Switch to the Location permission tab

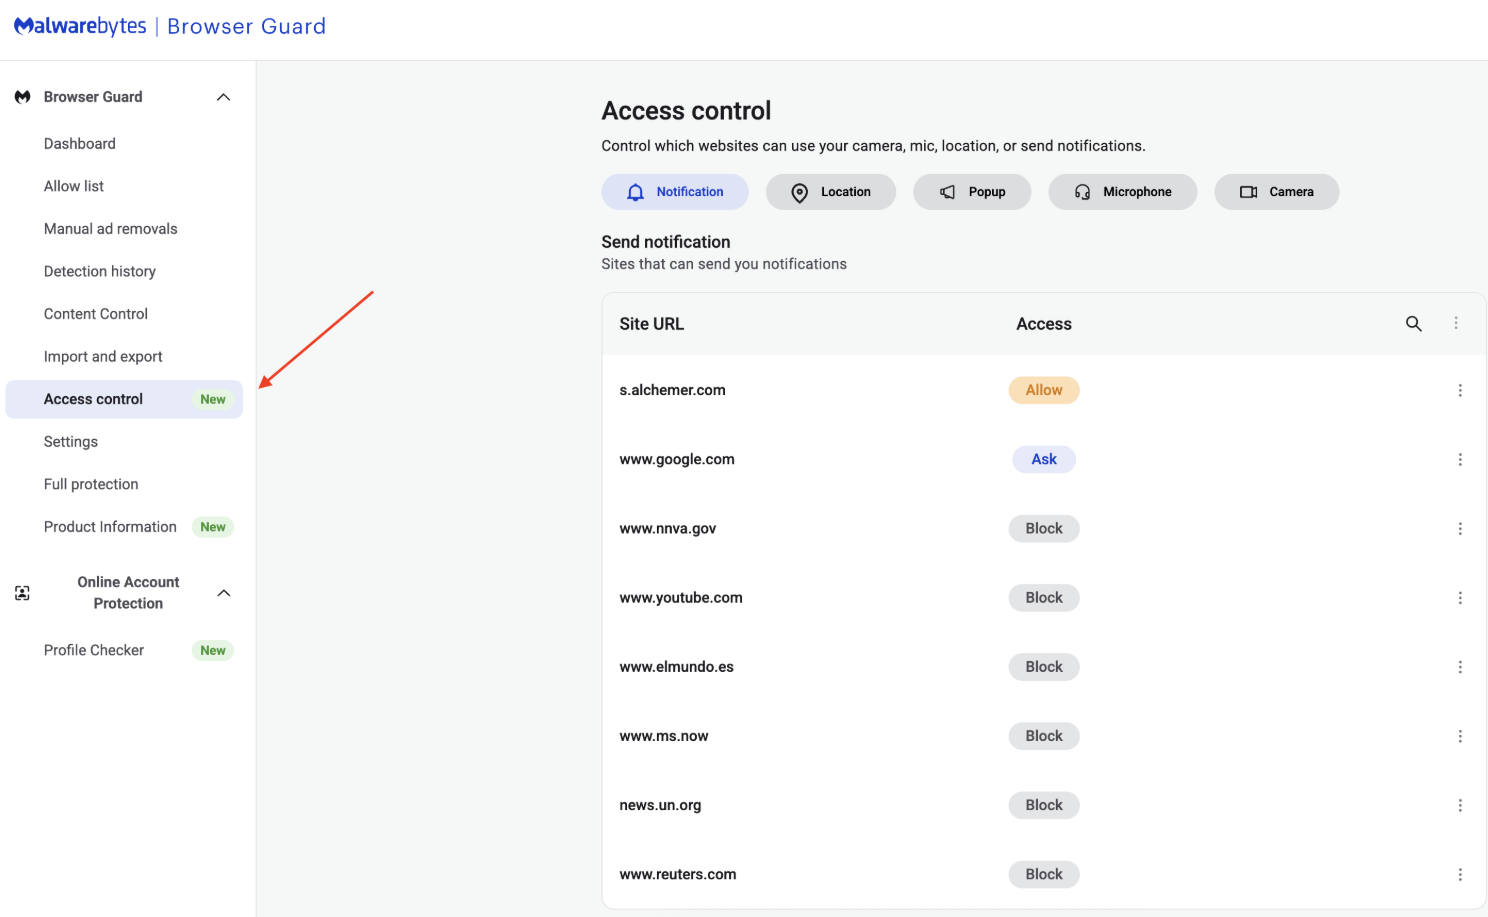tap(830, 192)
